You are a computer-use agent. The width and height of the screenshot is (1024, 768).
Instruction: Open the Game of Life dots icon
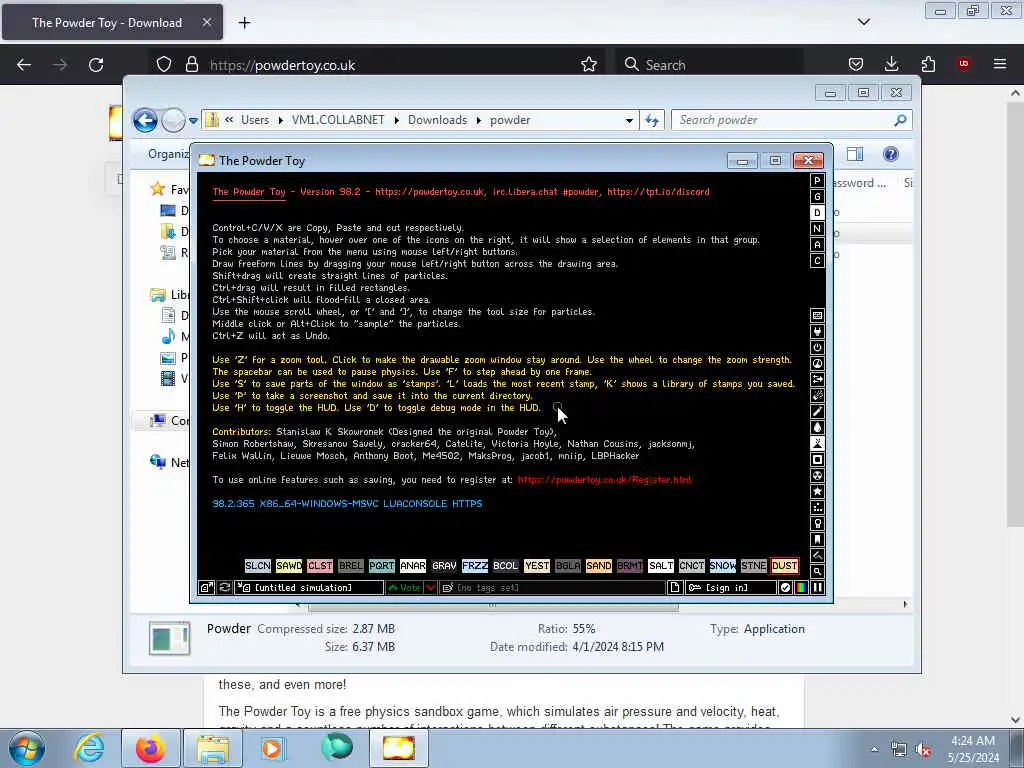pos(817,507)
